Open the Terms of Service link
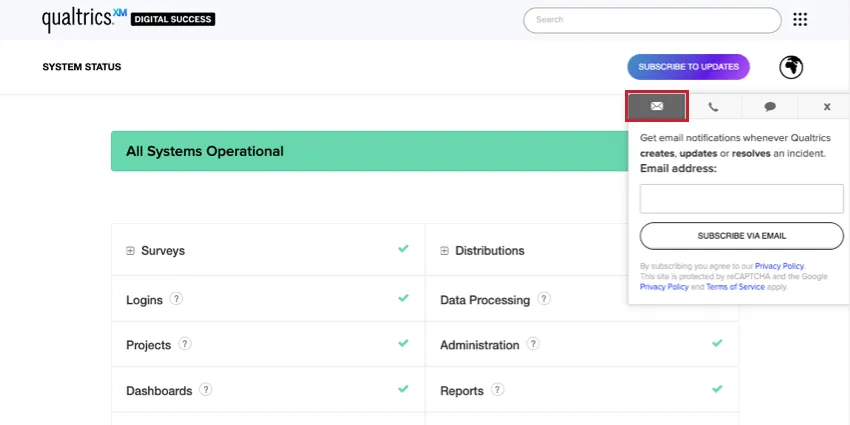The width and height of the screenshot is (850, 425). (x=735, y=287)
